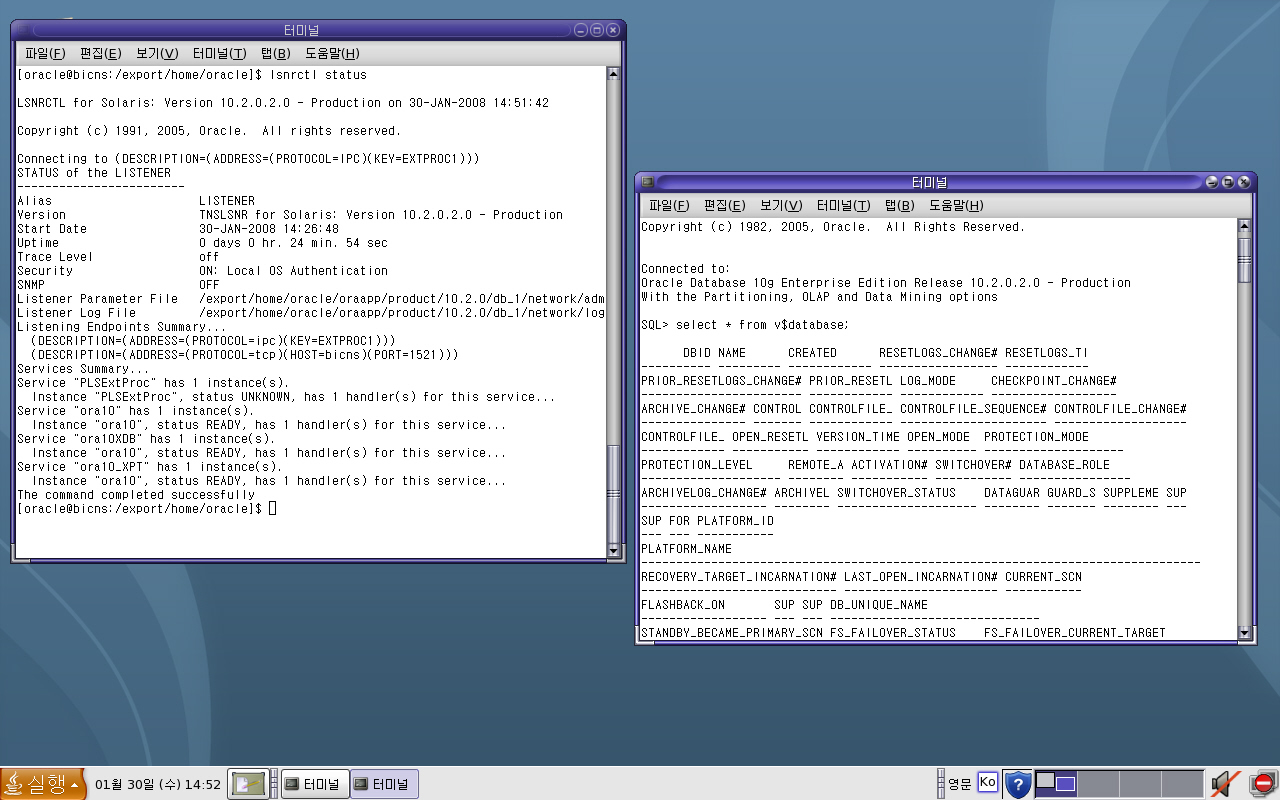Switch to the second workspace in the pager

tap(1098, 784)
